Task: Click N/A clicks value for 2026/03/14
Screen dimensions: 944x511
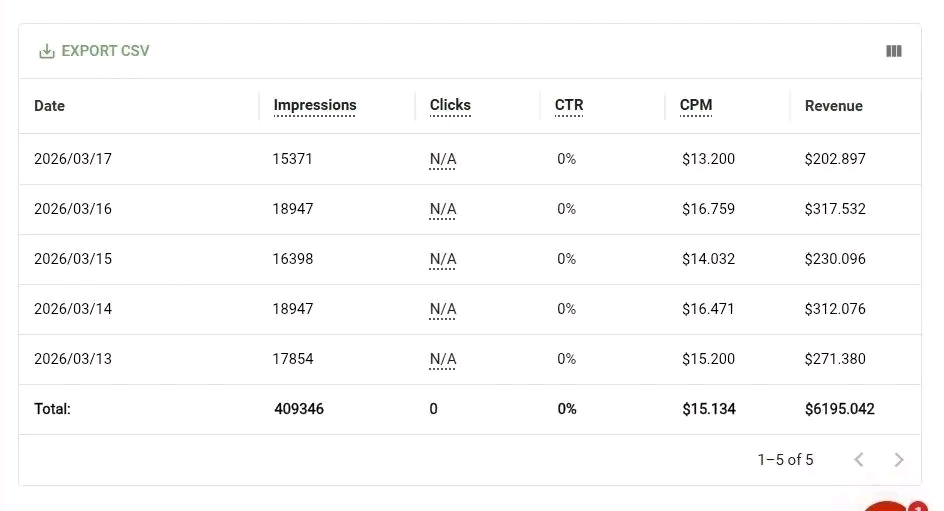Action: pos(443,309)
